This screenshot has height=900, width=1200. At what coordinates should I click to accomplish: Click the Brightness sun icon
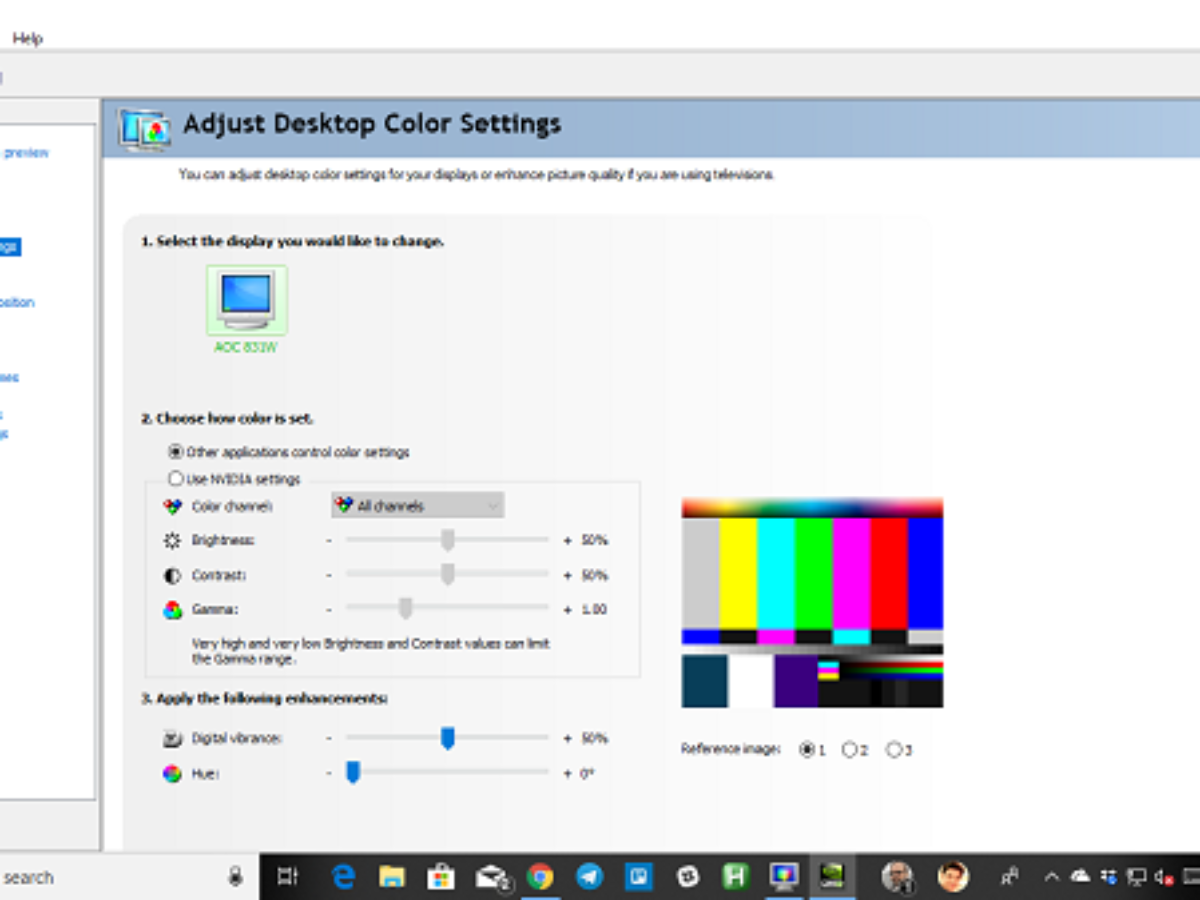pyautogui.click(x=172, y=540)
